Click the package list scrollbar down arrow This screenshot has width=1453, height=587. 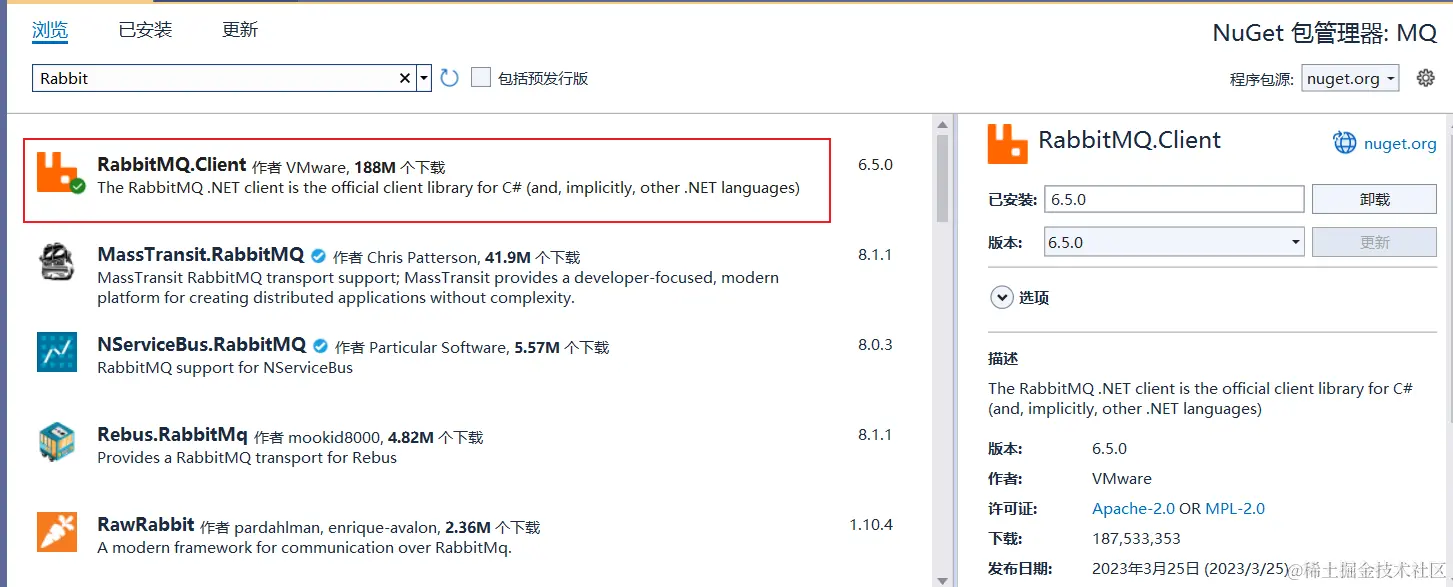[x=942, y=579]
